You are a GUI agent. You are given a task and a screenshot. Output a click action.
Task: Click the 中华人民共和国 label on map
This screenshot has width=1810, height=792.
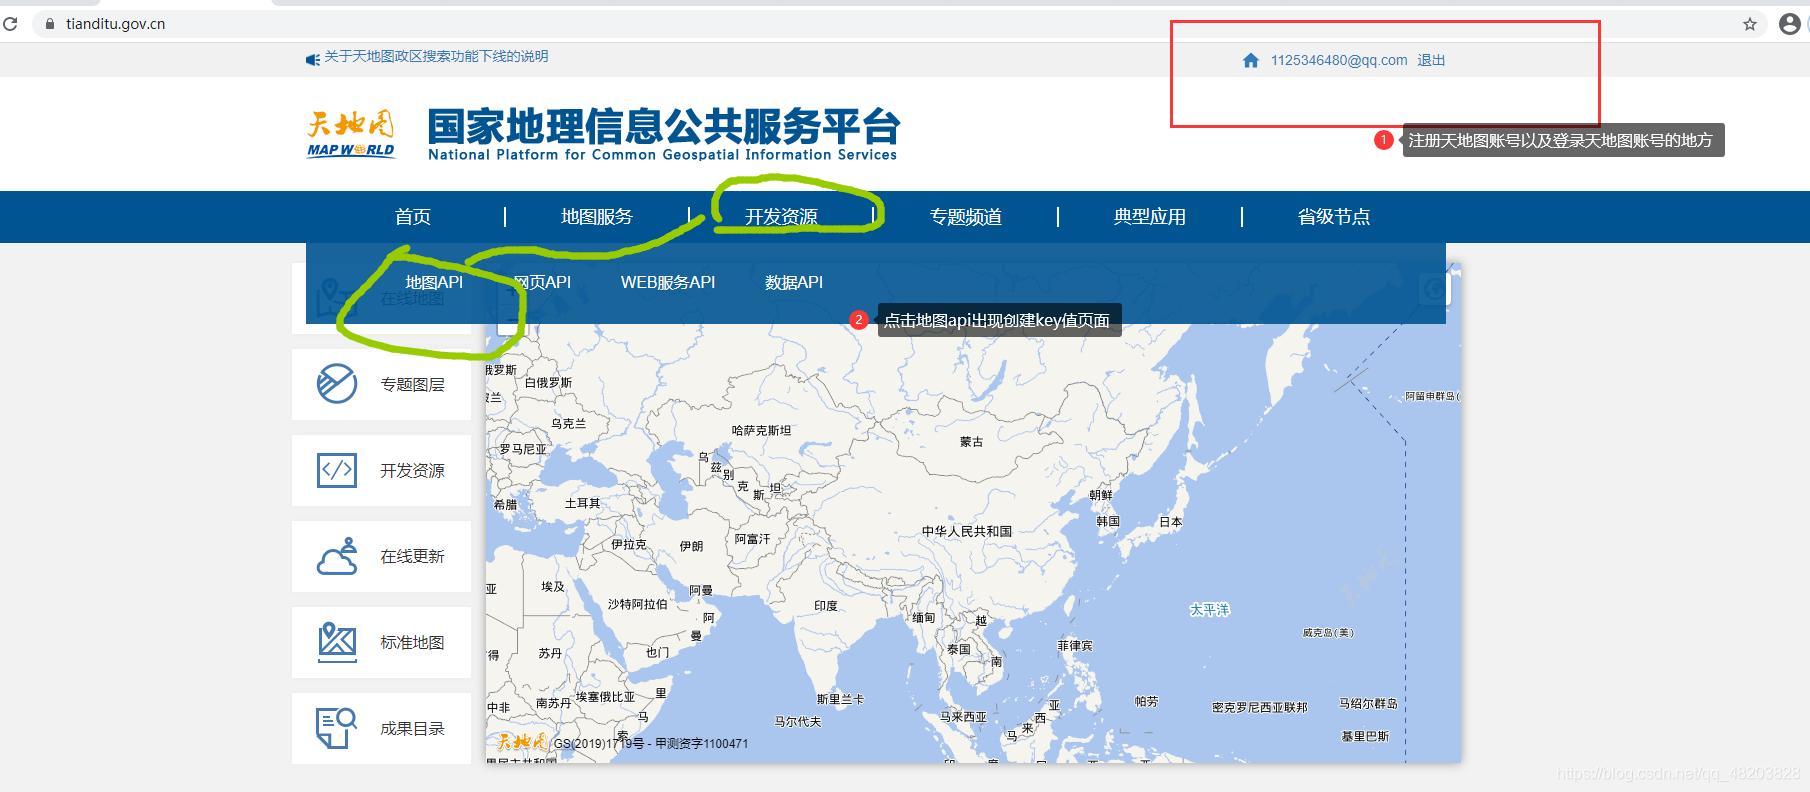coord(967,531)
